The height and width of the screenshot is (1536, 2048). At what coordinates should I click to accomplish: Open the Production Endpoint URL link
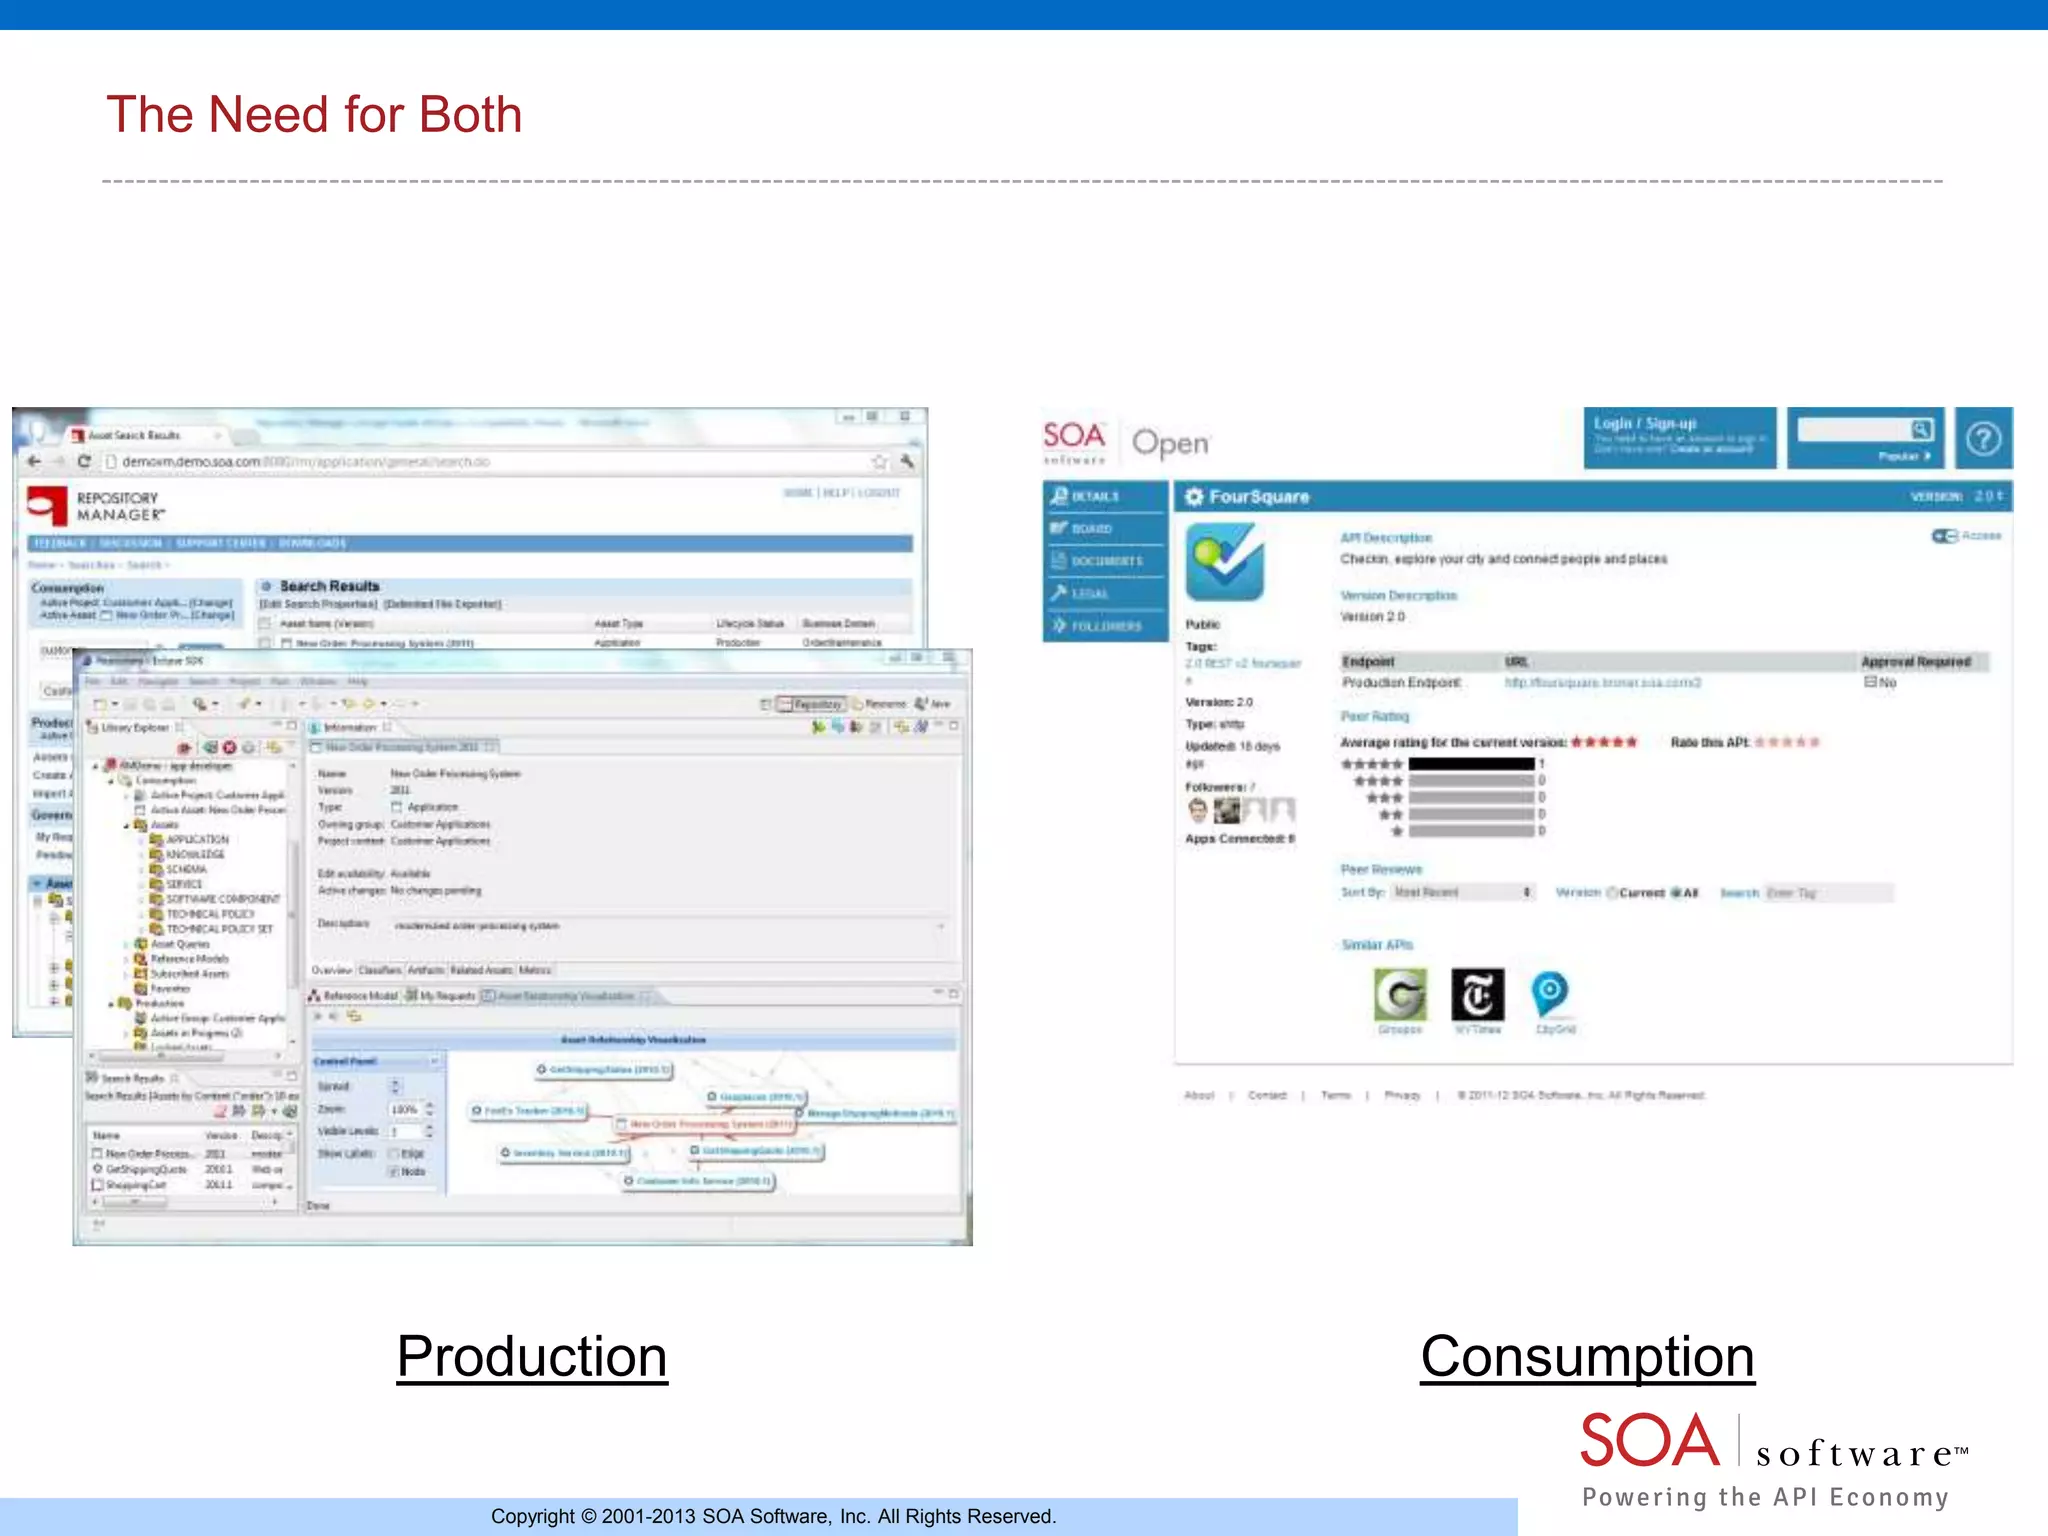(x=1603, y=682)
